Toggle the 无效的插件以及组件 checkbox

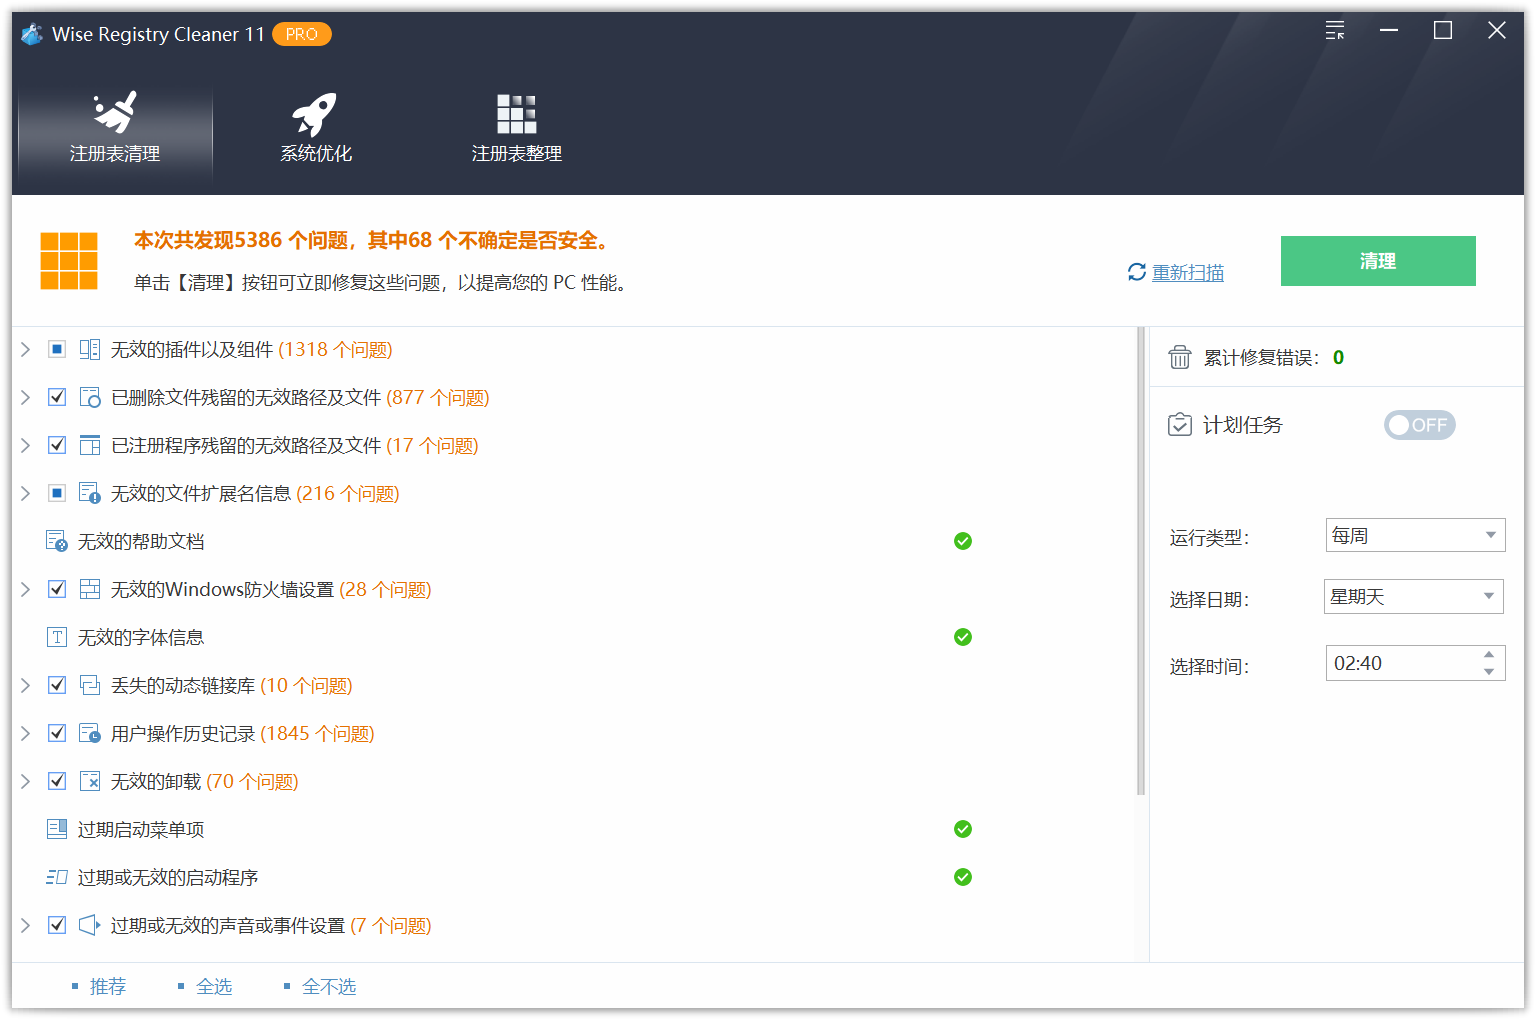[57, 349]
